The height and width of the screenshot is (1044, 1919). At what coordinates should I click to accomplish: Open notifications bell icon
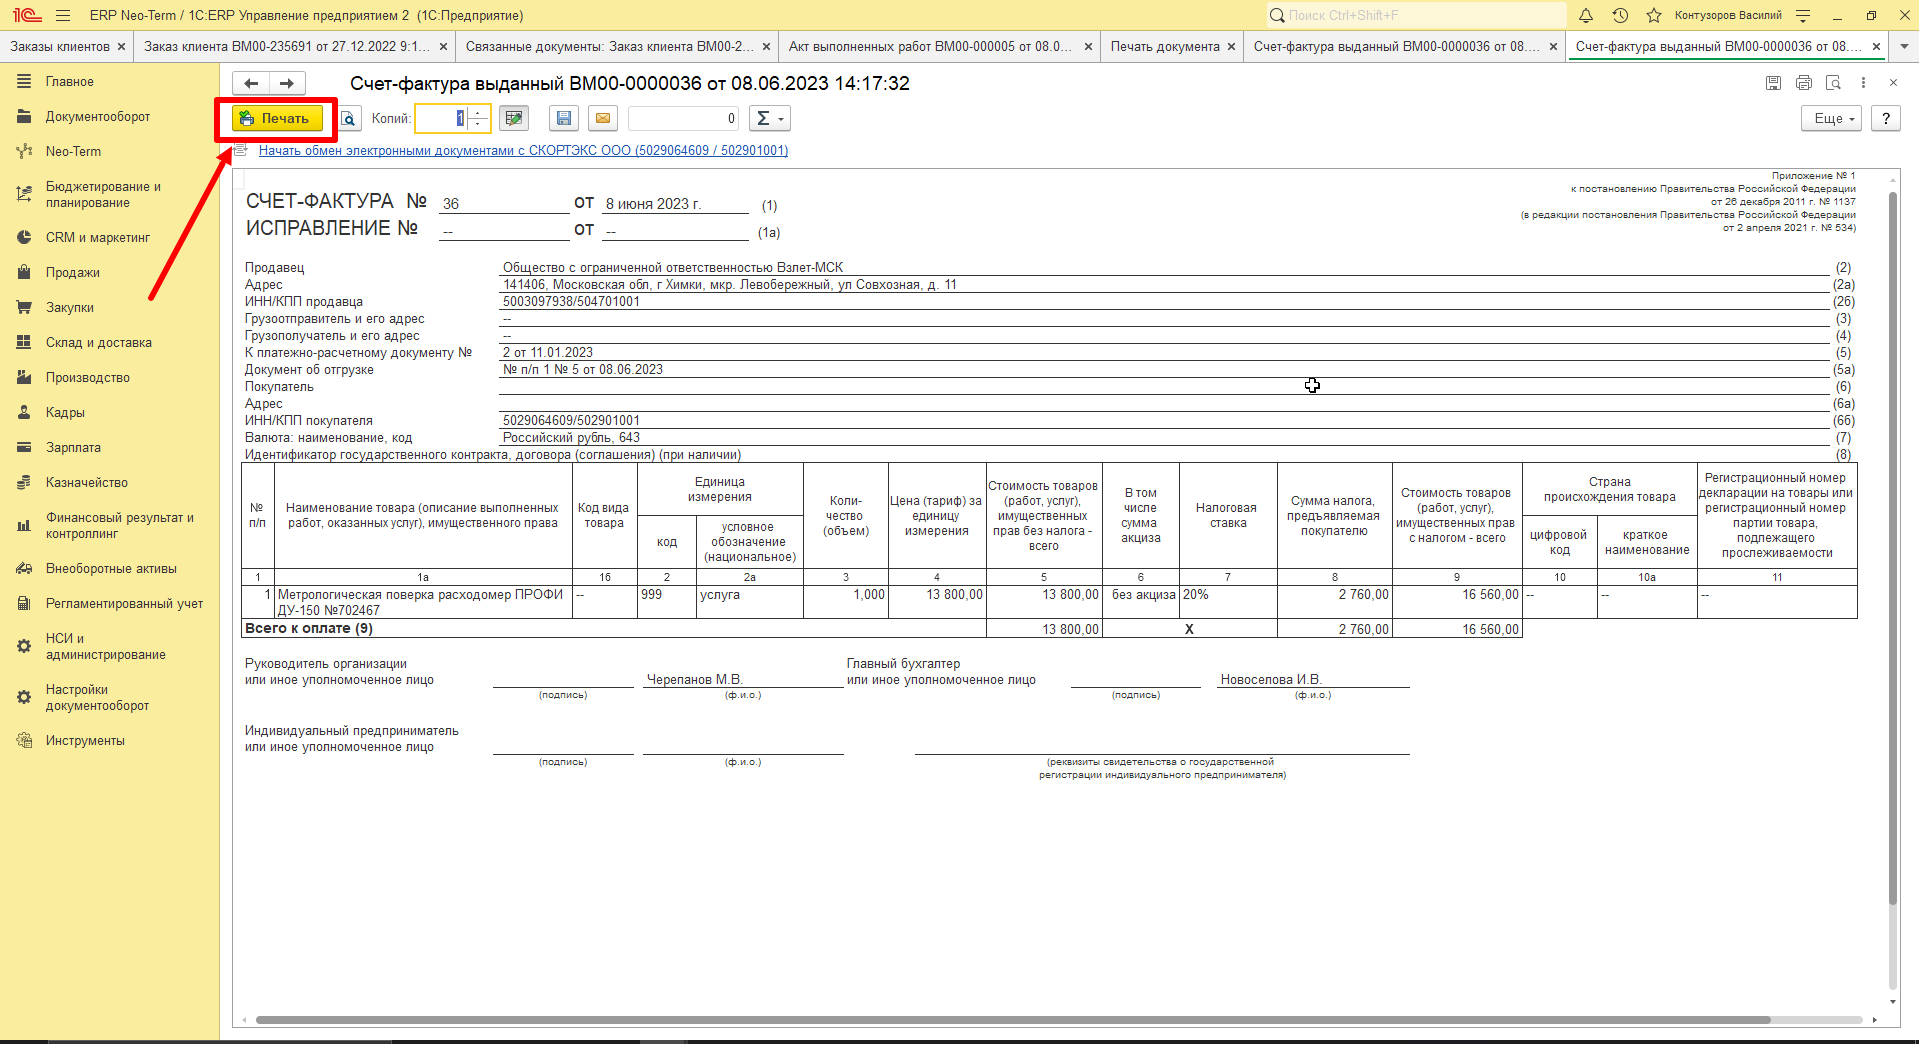(1586, 15)
